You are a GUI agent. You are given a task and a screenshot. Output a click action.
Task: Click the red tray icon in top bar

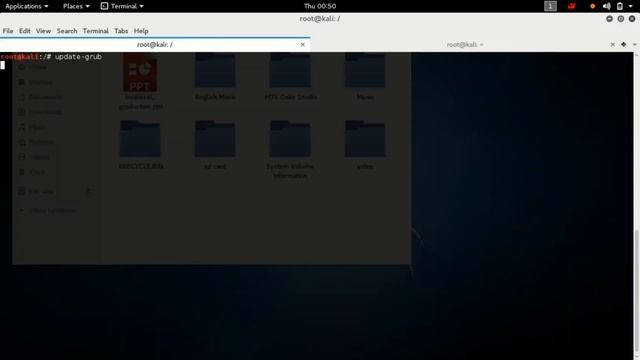tap(572, 6)
